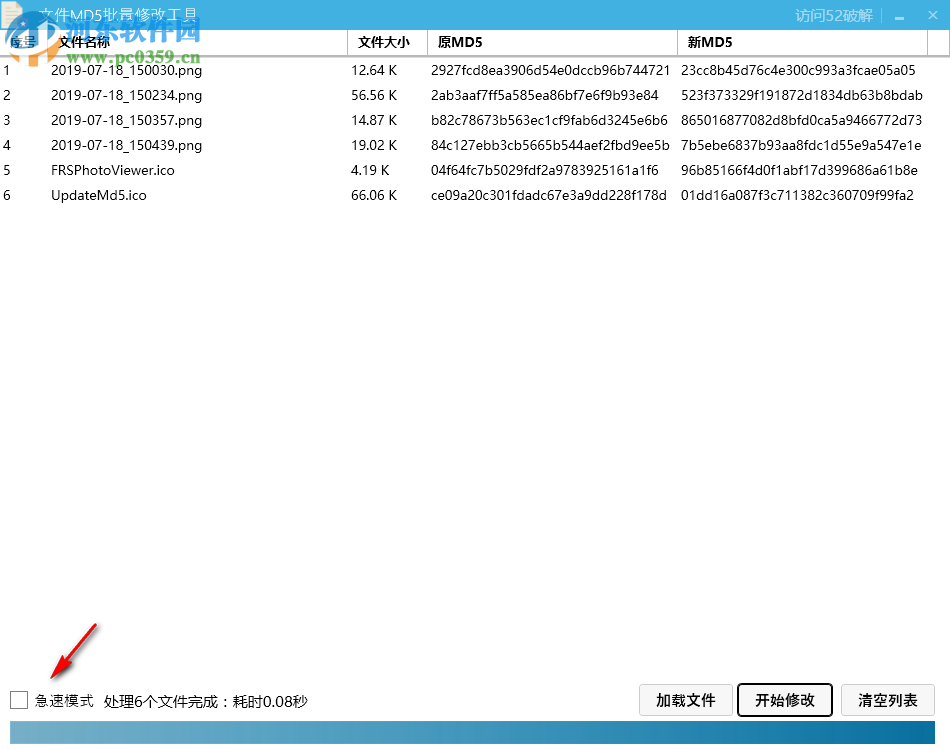Enable the 急速模式 checkbox
The height and width of the screenshot is (750, 950).
tap(18, 700)
